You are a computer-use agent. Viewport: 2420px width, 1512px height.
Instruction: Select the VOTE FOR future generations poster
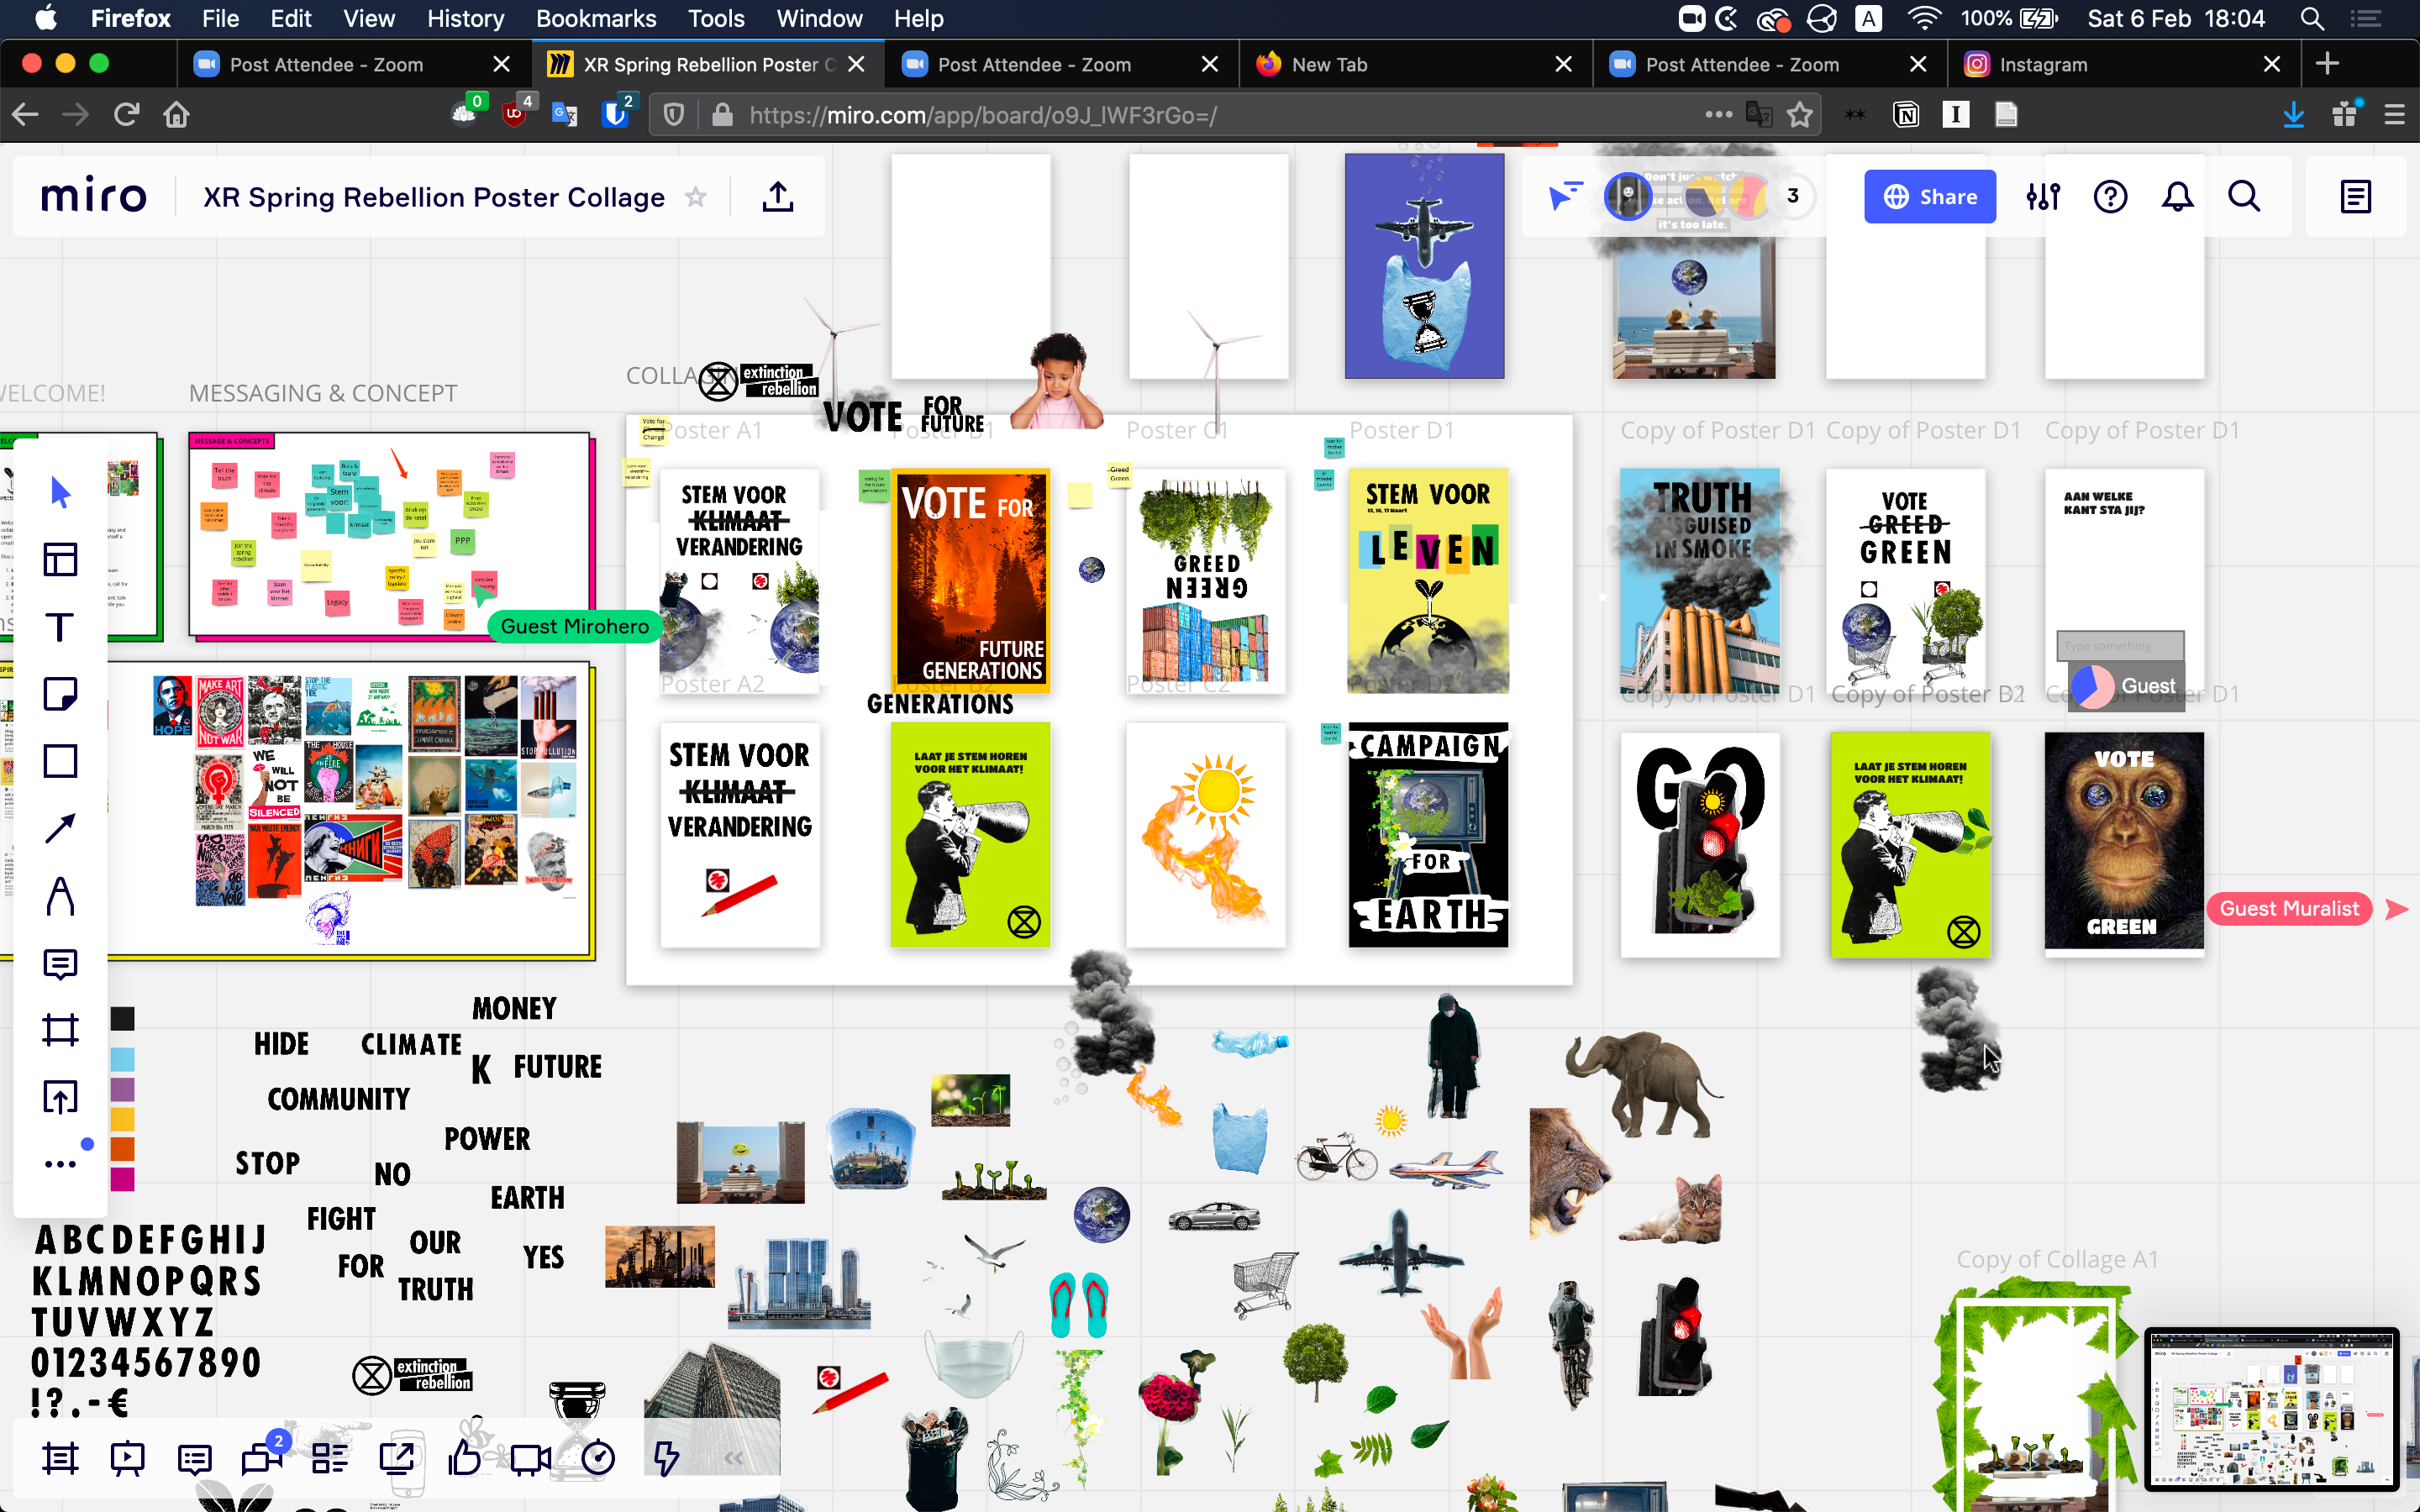pos(970,581)
